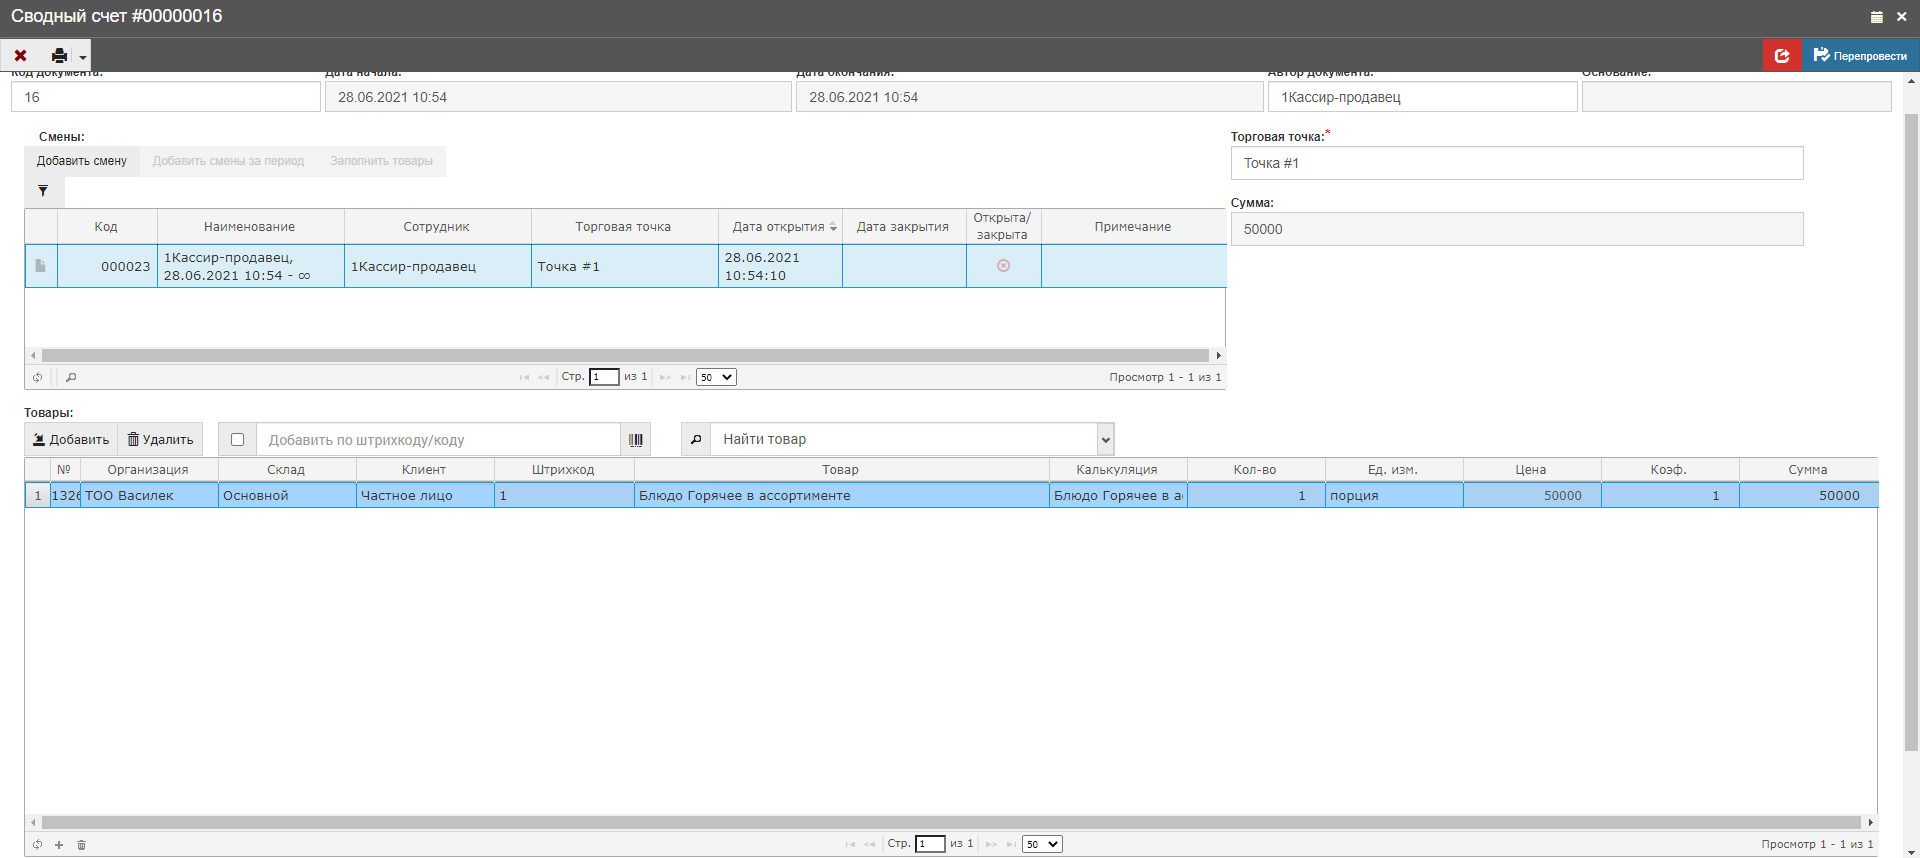1920x858 pixels.
Task: Click the filter funnel icon above shifts table
Action: (x=43, y=191)
